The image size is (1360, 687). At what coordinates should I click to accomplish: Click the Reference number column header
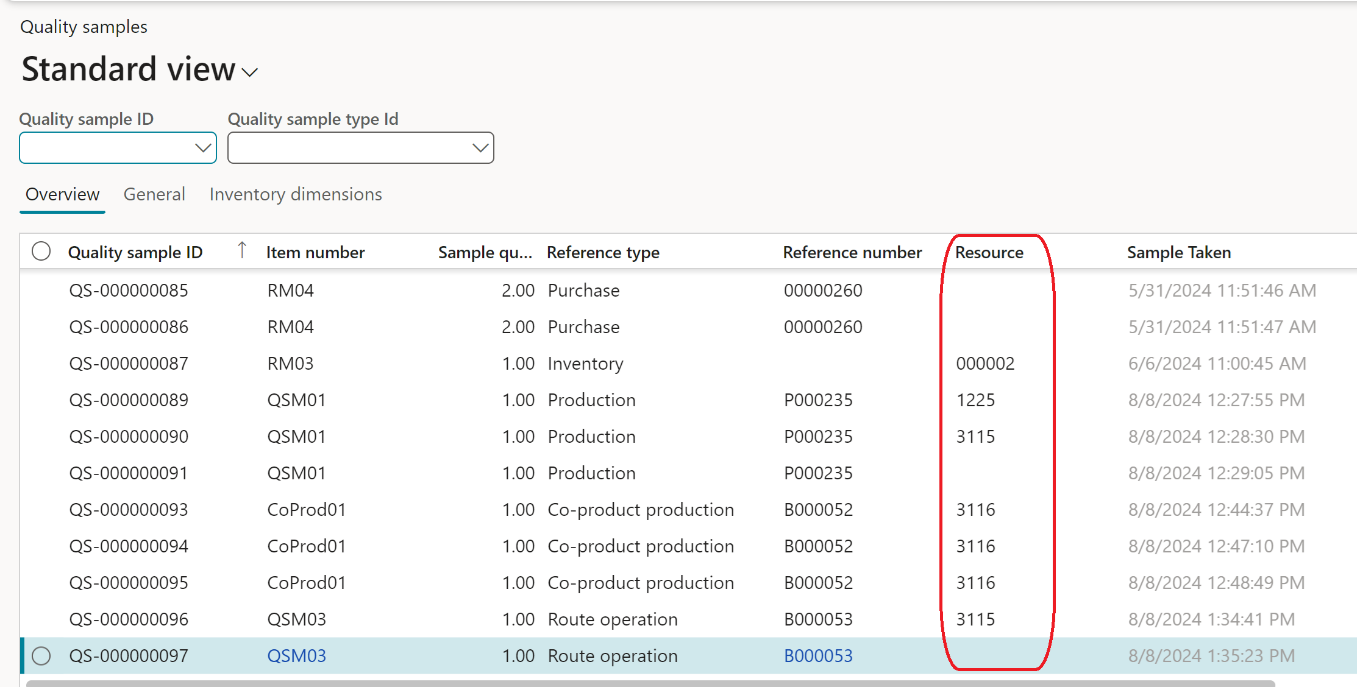click(x=852, y=252)
